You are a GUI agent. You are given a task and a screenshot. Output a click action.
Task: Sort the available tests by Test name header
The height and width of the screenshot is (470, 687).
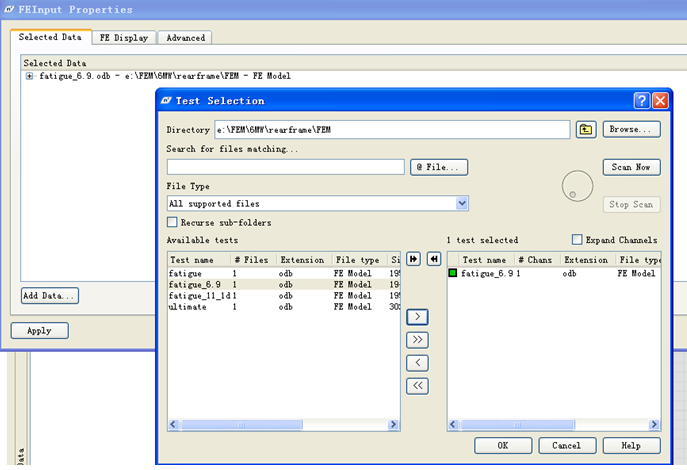199,260
